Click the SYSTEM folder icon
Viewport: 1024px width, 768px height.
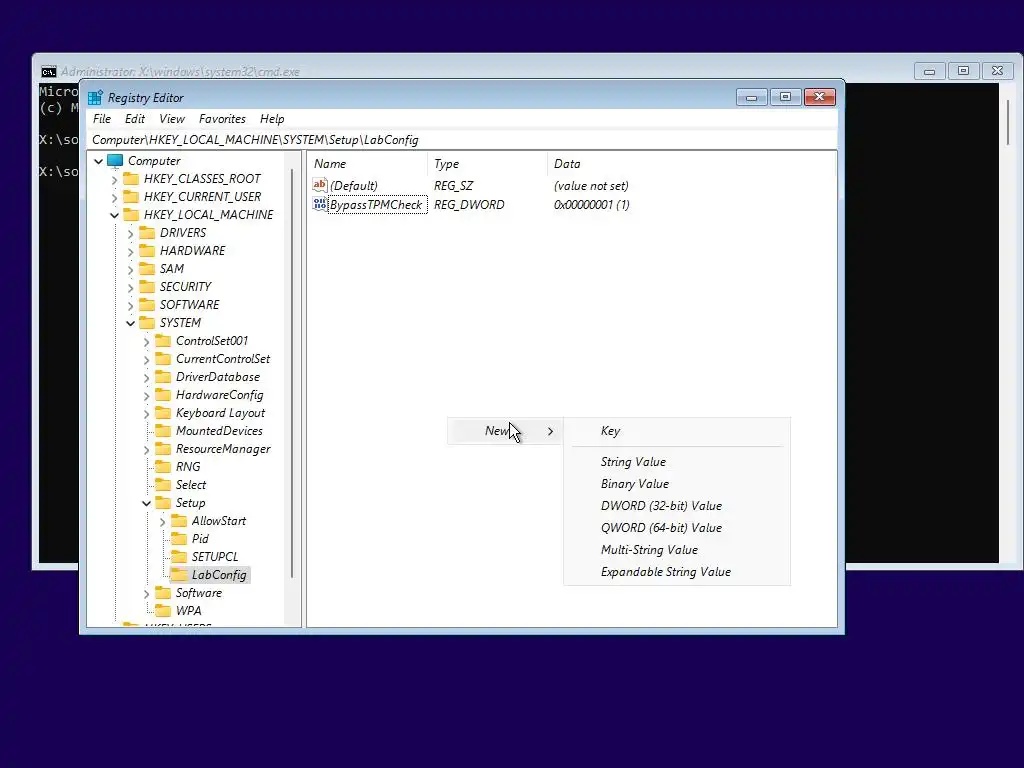[148, 323]
